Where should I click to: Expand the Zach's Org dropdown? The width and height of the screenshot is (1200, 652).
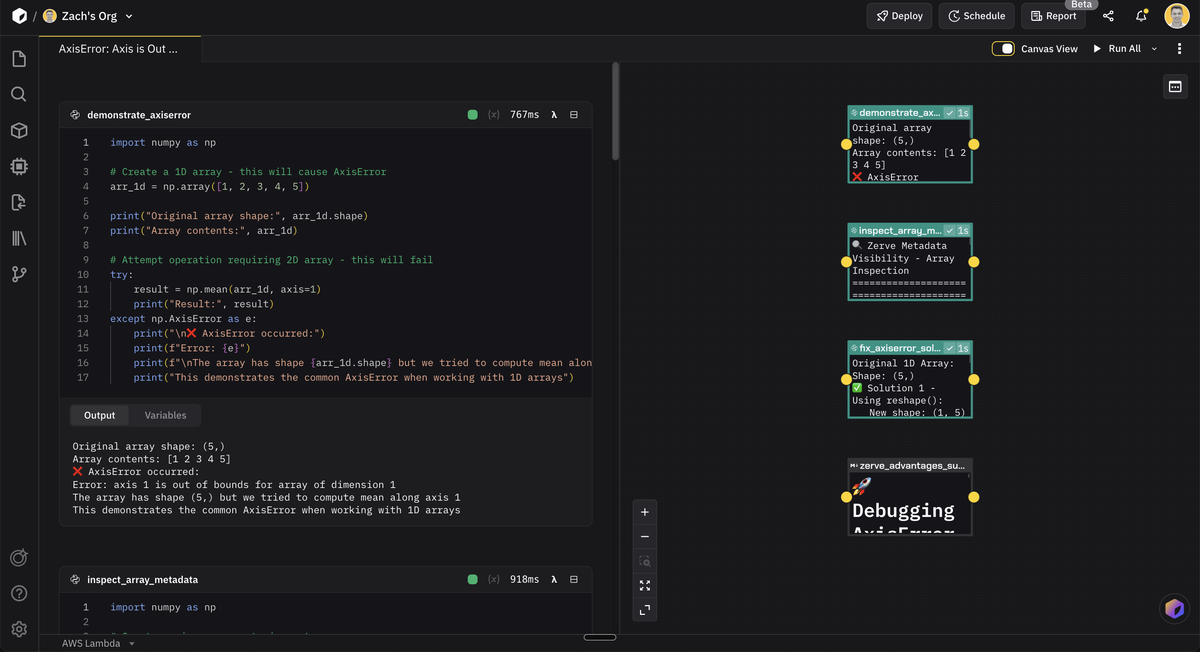[x=128, y=16]
